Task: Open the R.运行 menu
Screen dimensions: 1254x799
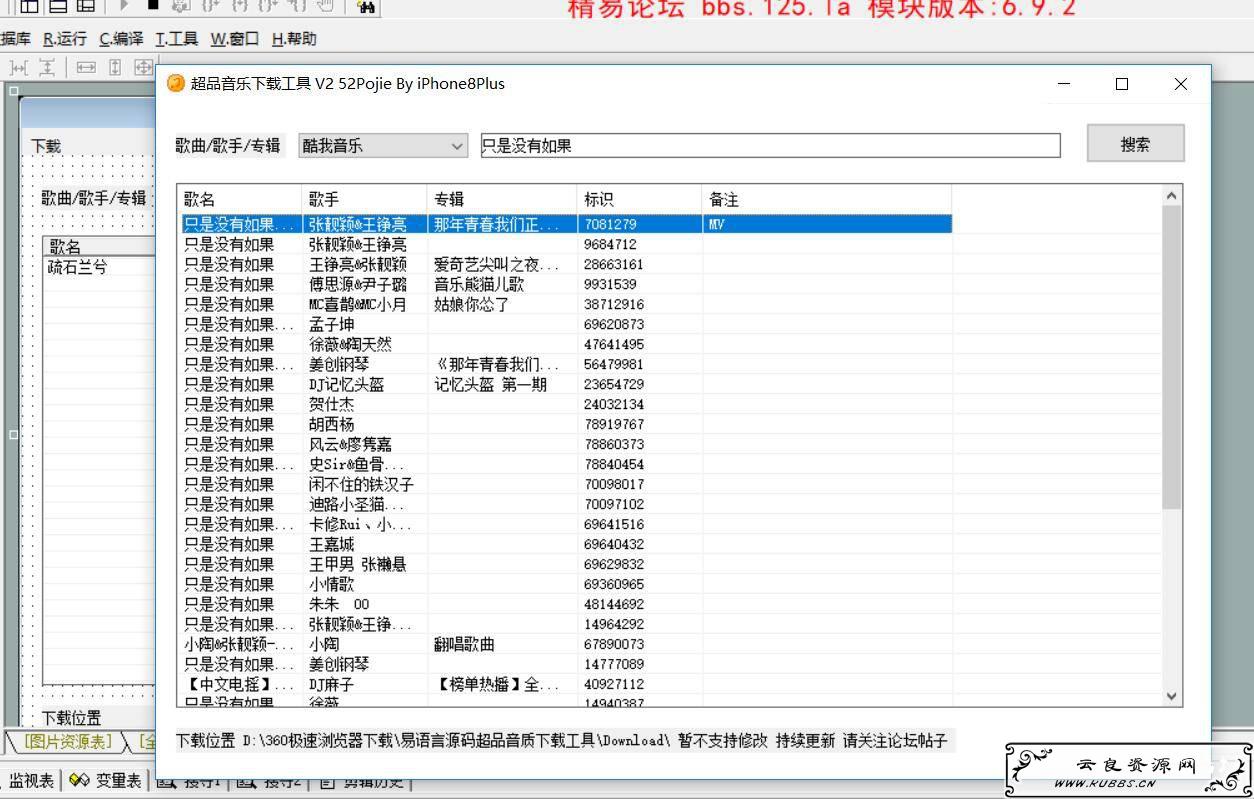Action: click(65, 39)
